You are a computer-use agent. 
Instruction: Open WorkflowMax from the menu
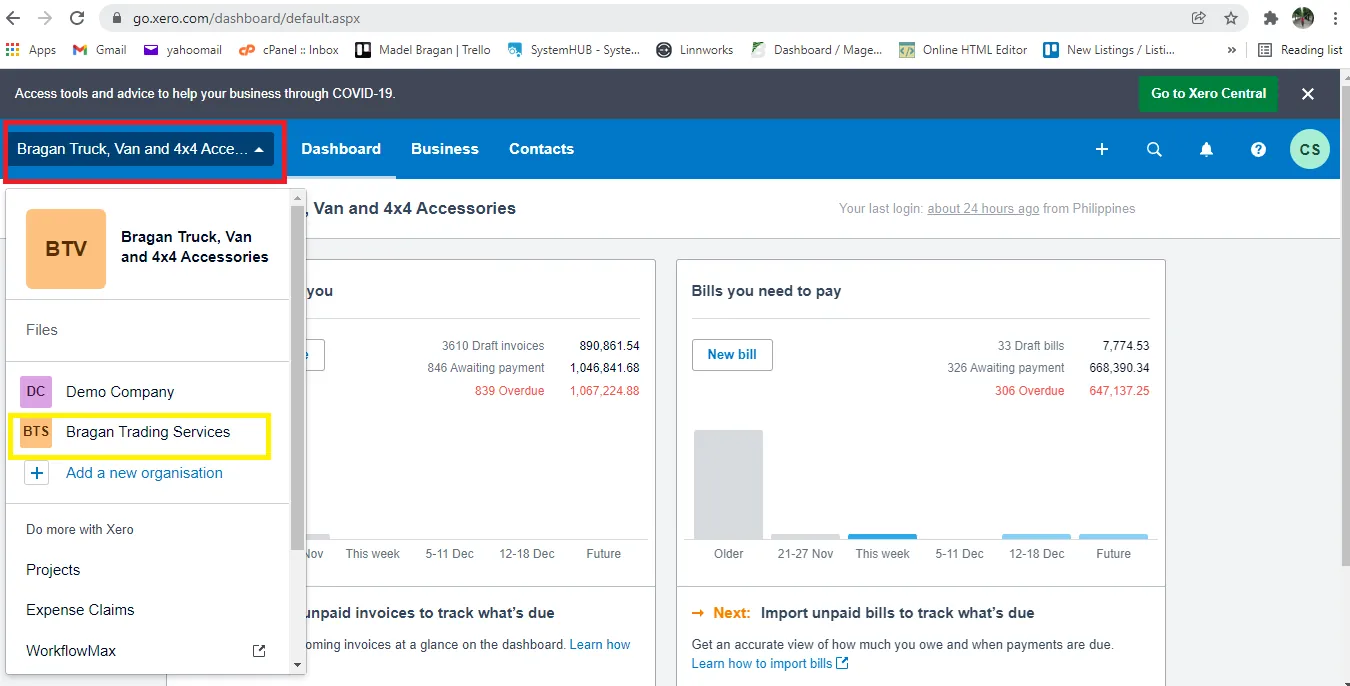71,651
